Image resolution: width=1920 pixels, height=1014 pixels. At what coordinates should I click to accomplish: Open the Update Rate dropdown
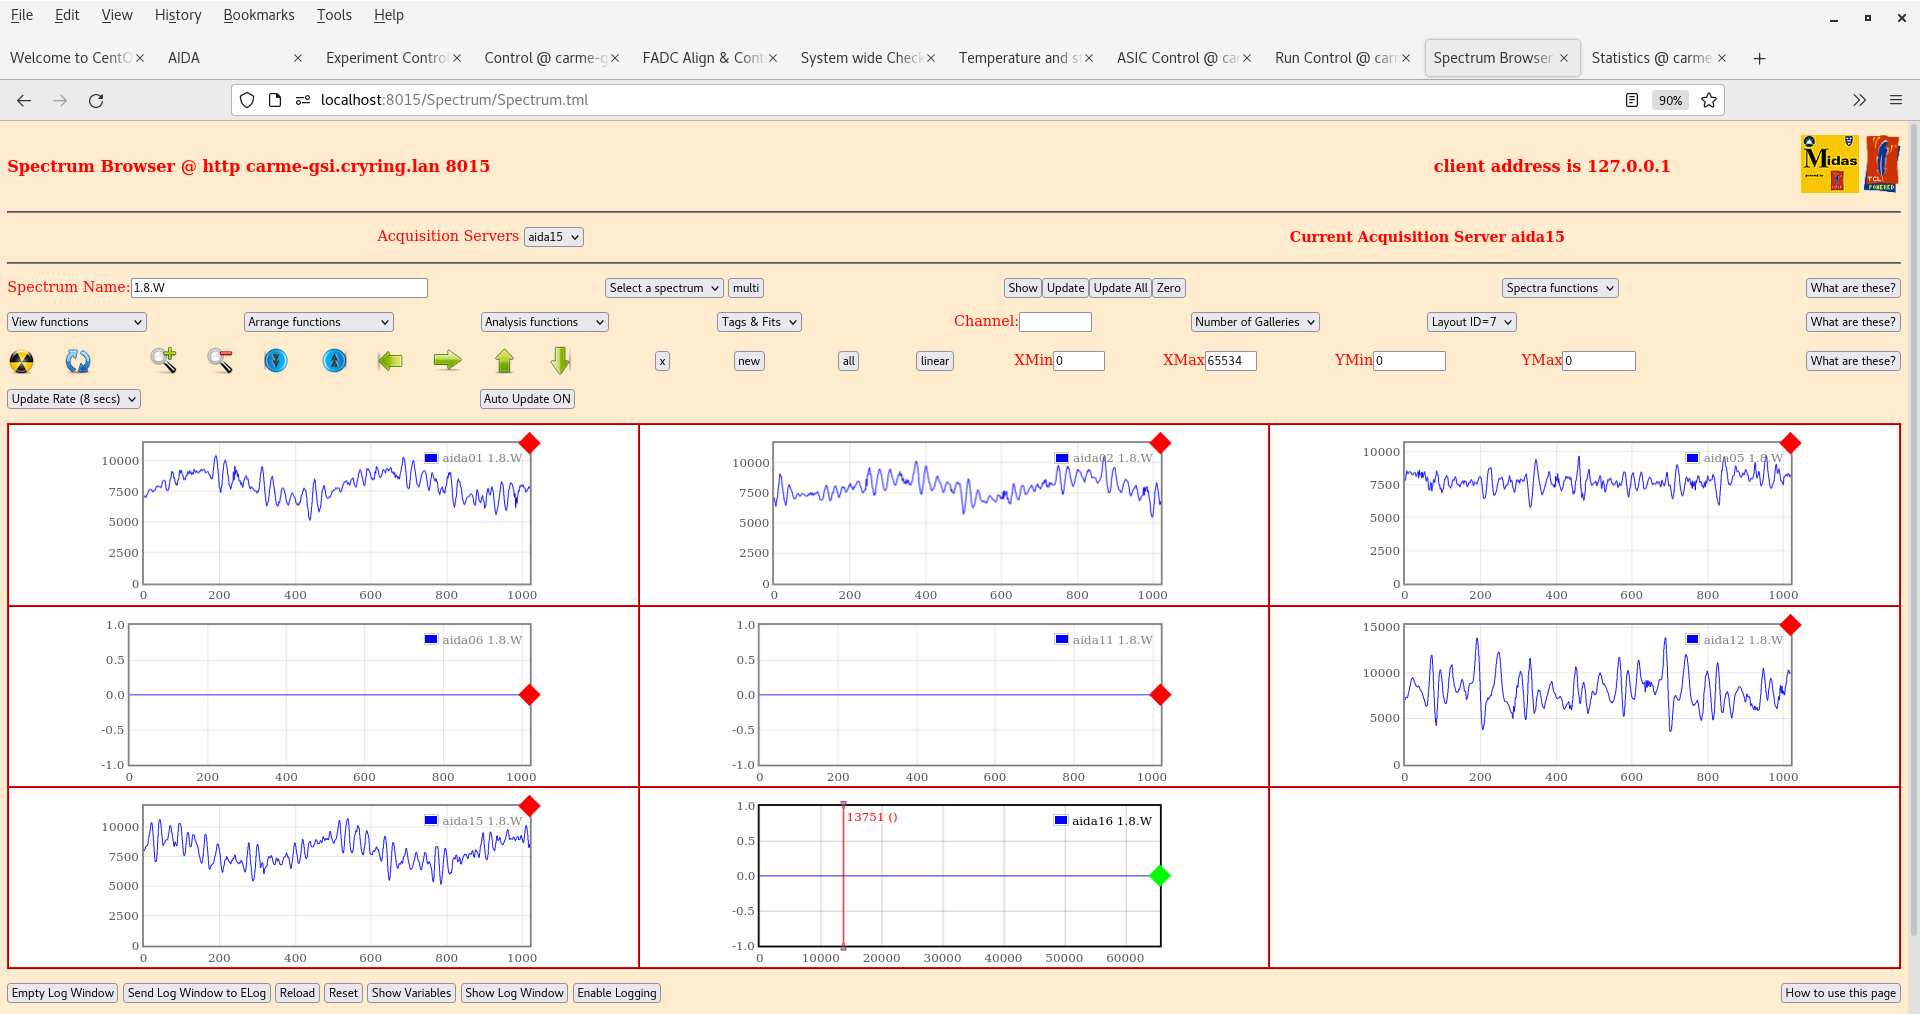tap(74, 399)
